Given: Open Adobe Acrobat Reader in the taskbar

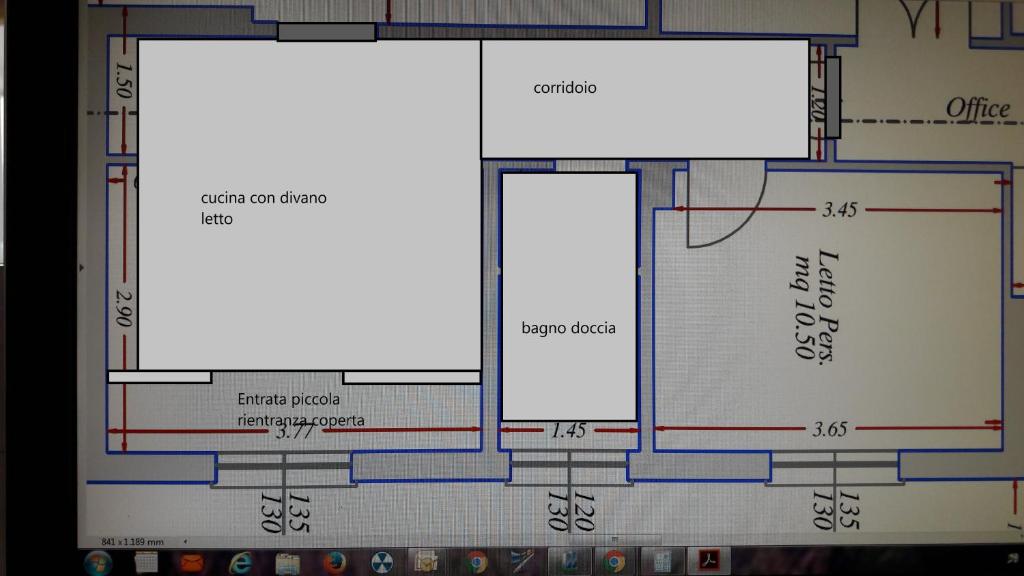Looking at the screenshot, I should click(x=709, y=562).
